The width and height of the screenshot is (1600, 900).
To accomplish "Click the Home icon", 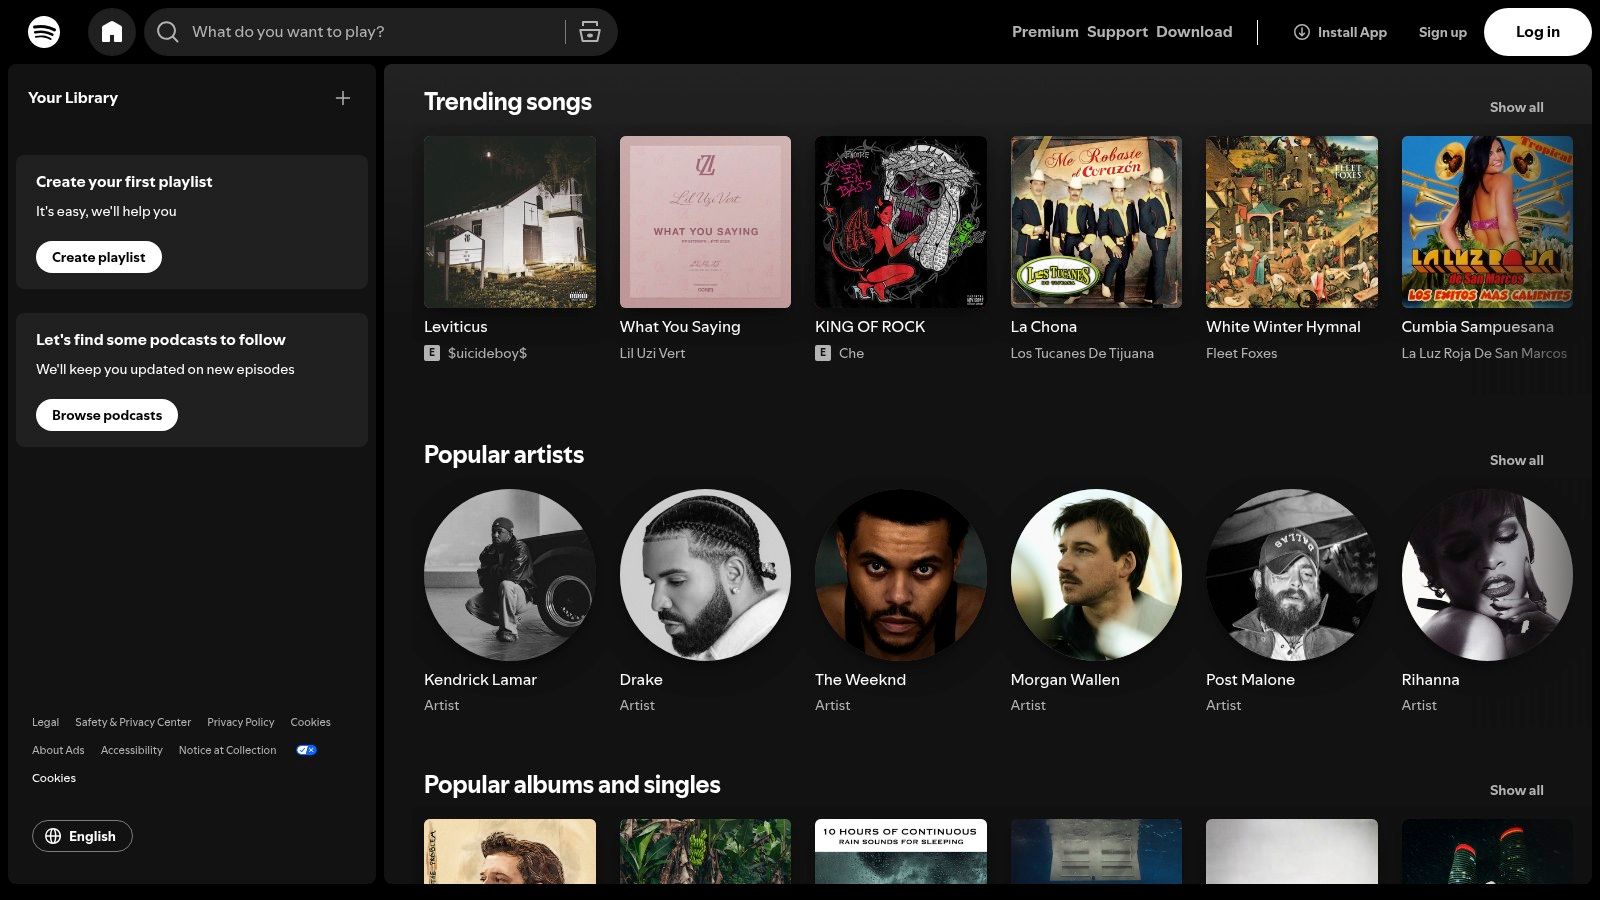I will pos(112,31).
